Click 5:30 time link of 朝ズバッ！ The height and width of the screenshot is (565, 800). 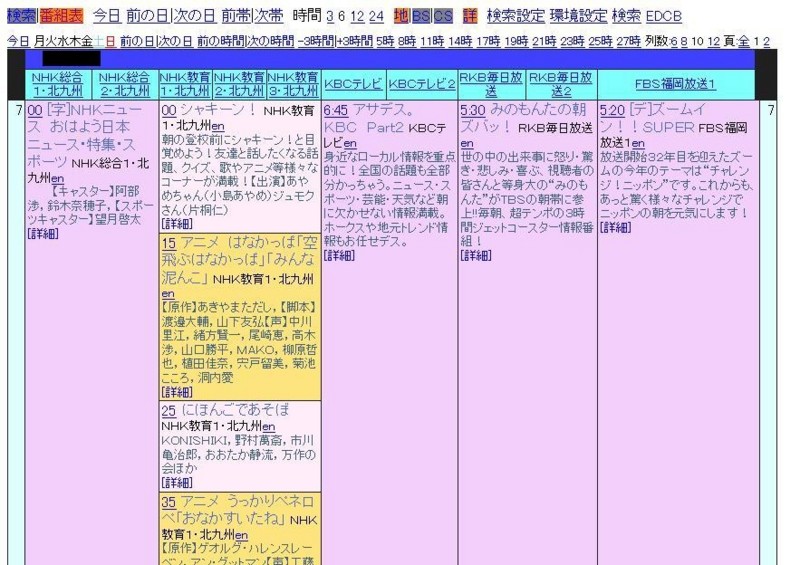(x=472, y=111)
